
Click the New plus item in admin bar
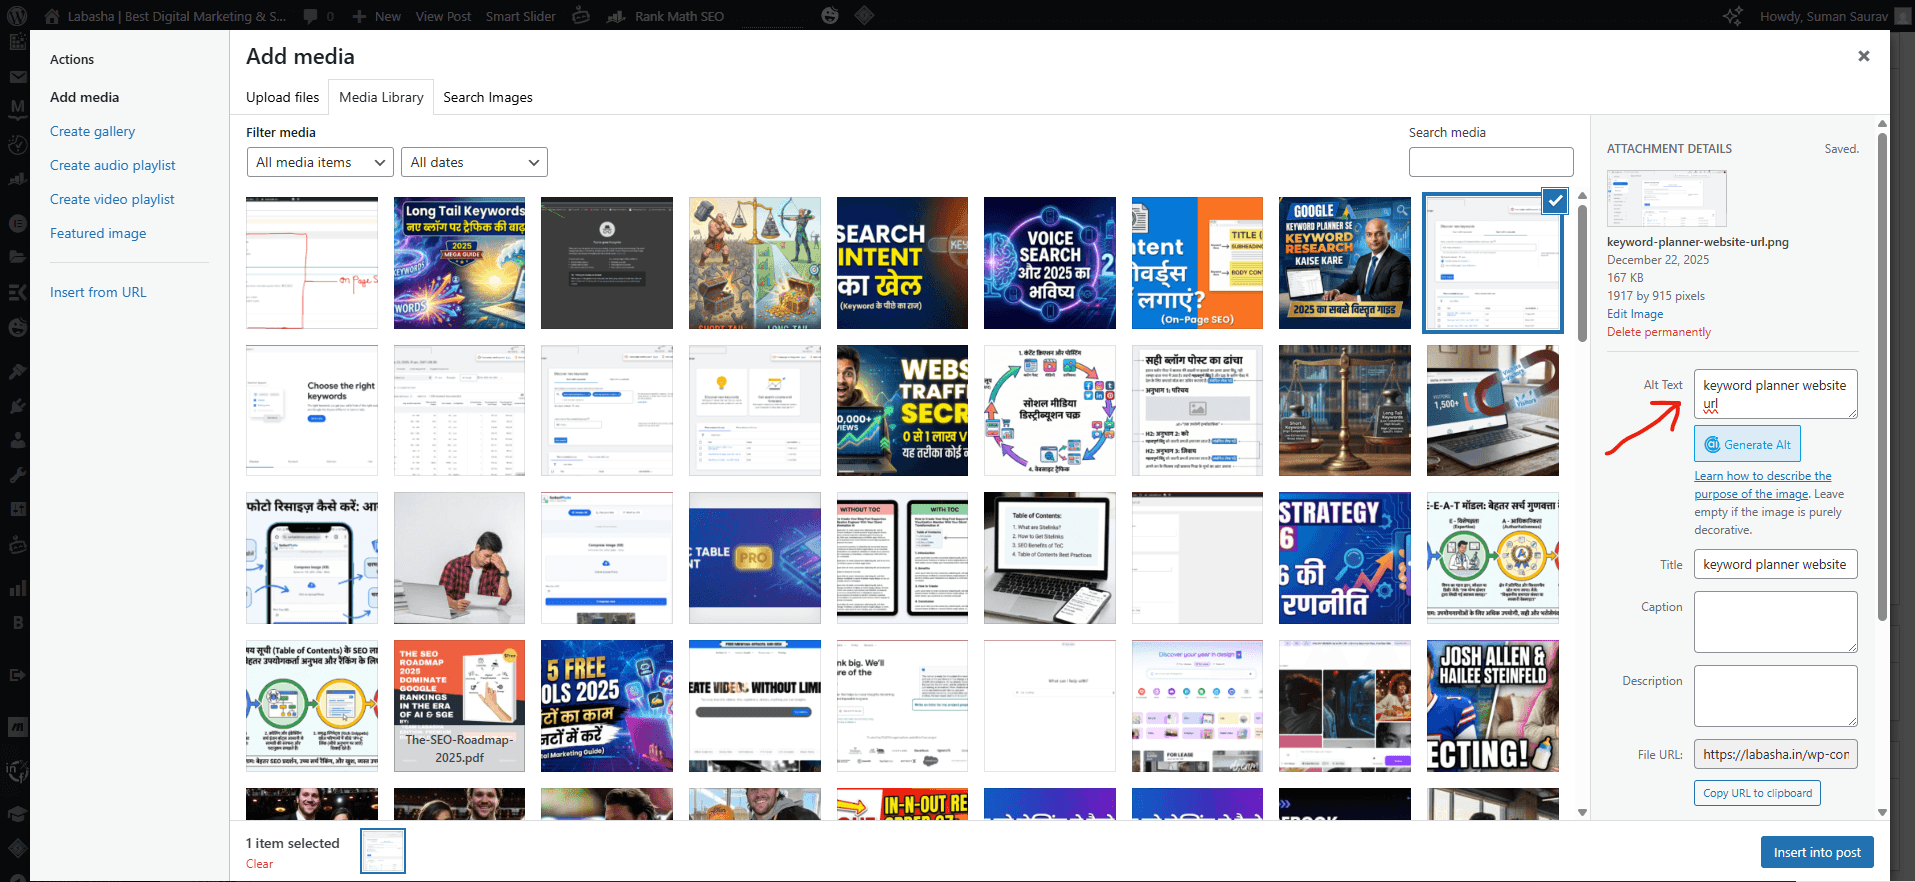click(x=377, y=16)
